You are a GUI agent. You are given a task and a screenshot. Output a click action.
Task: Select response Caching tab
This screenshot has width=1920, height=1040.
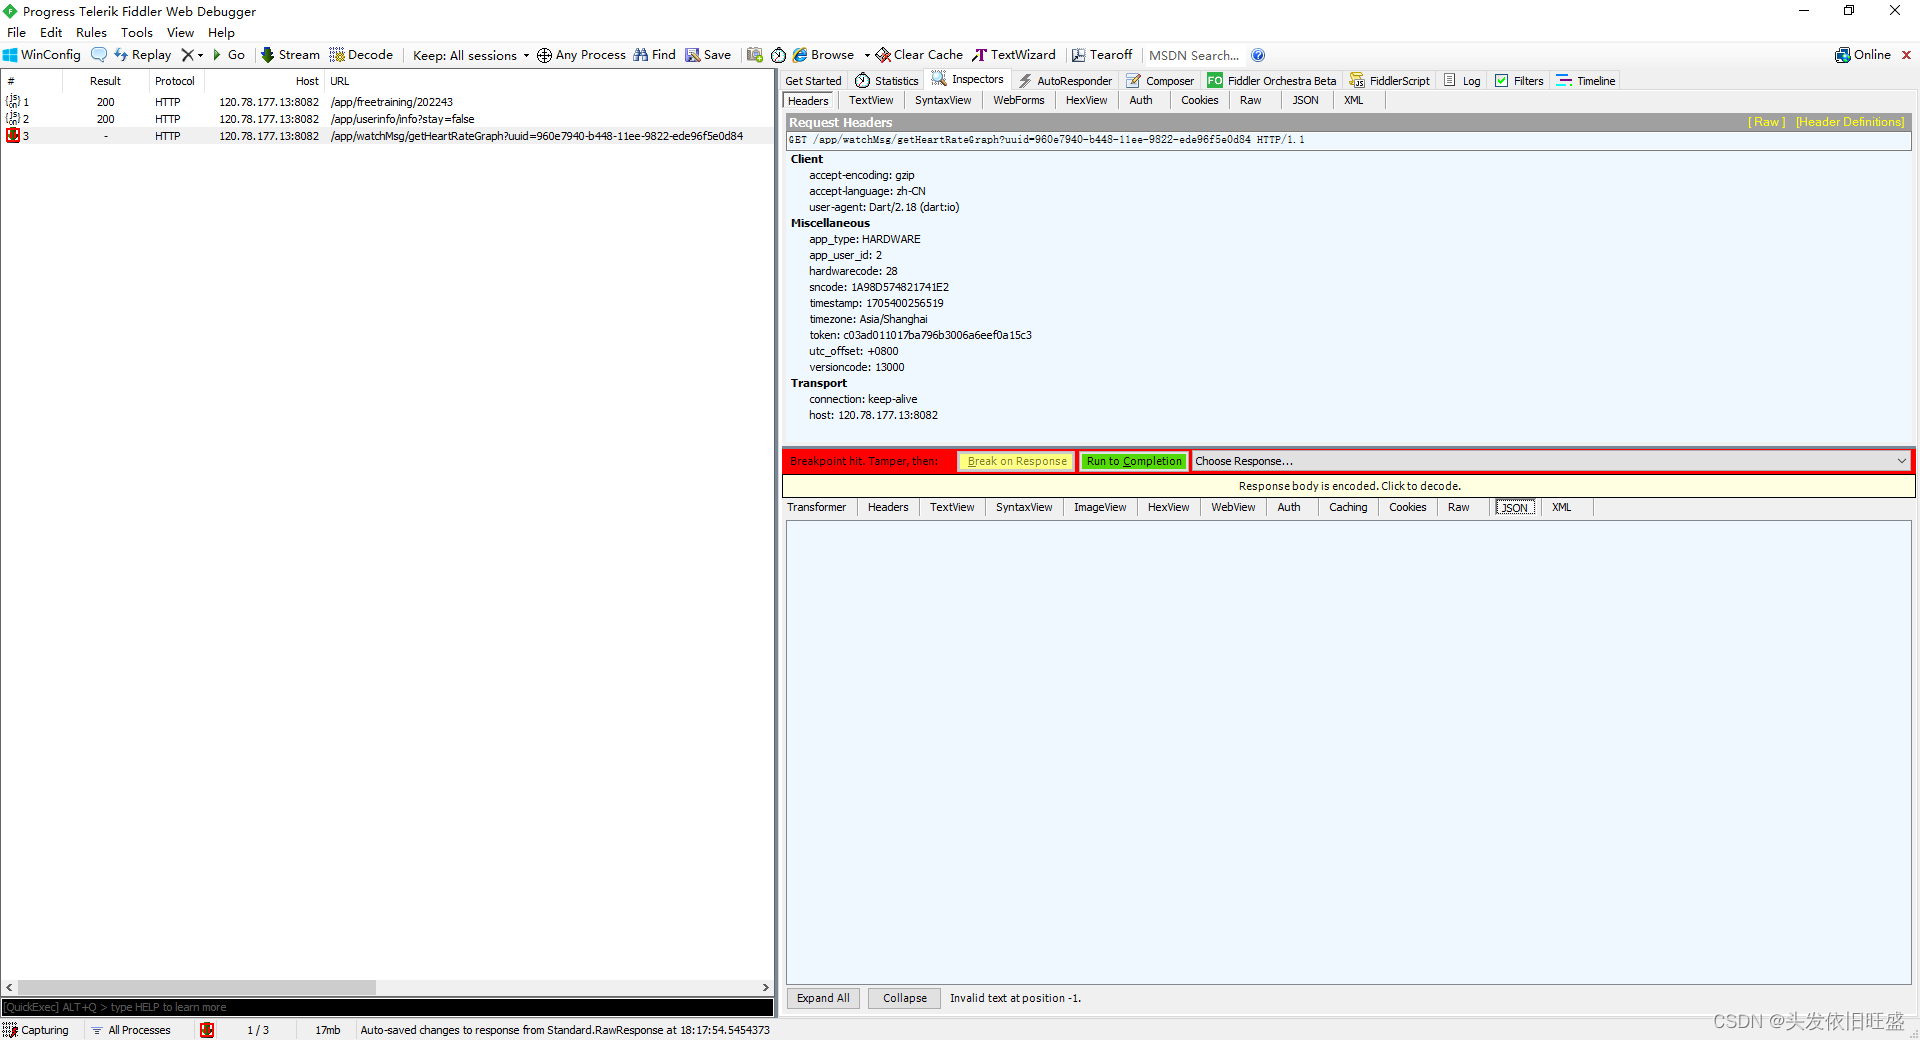1348,507
